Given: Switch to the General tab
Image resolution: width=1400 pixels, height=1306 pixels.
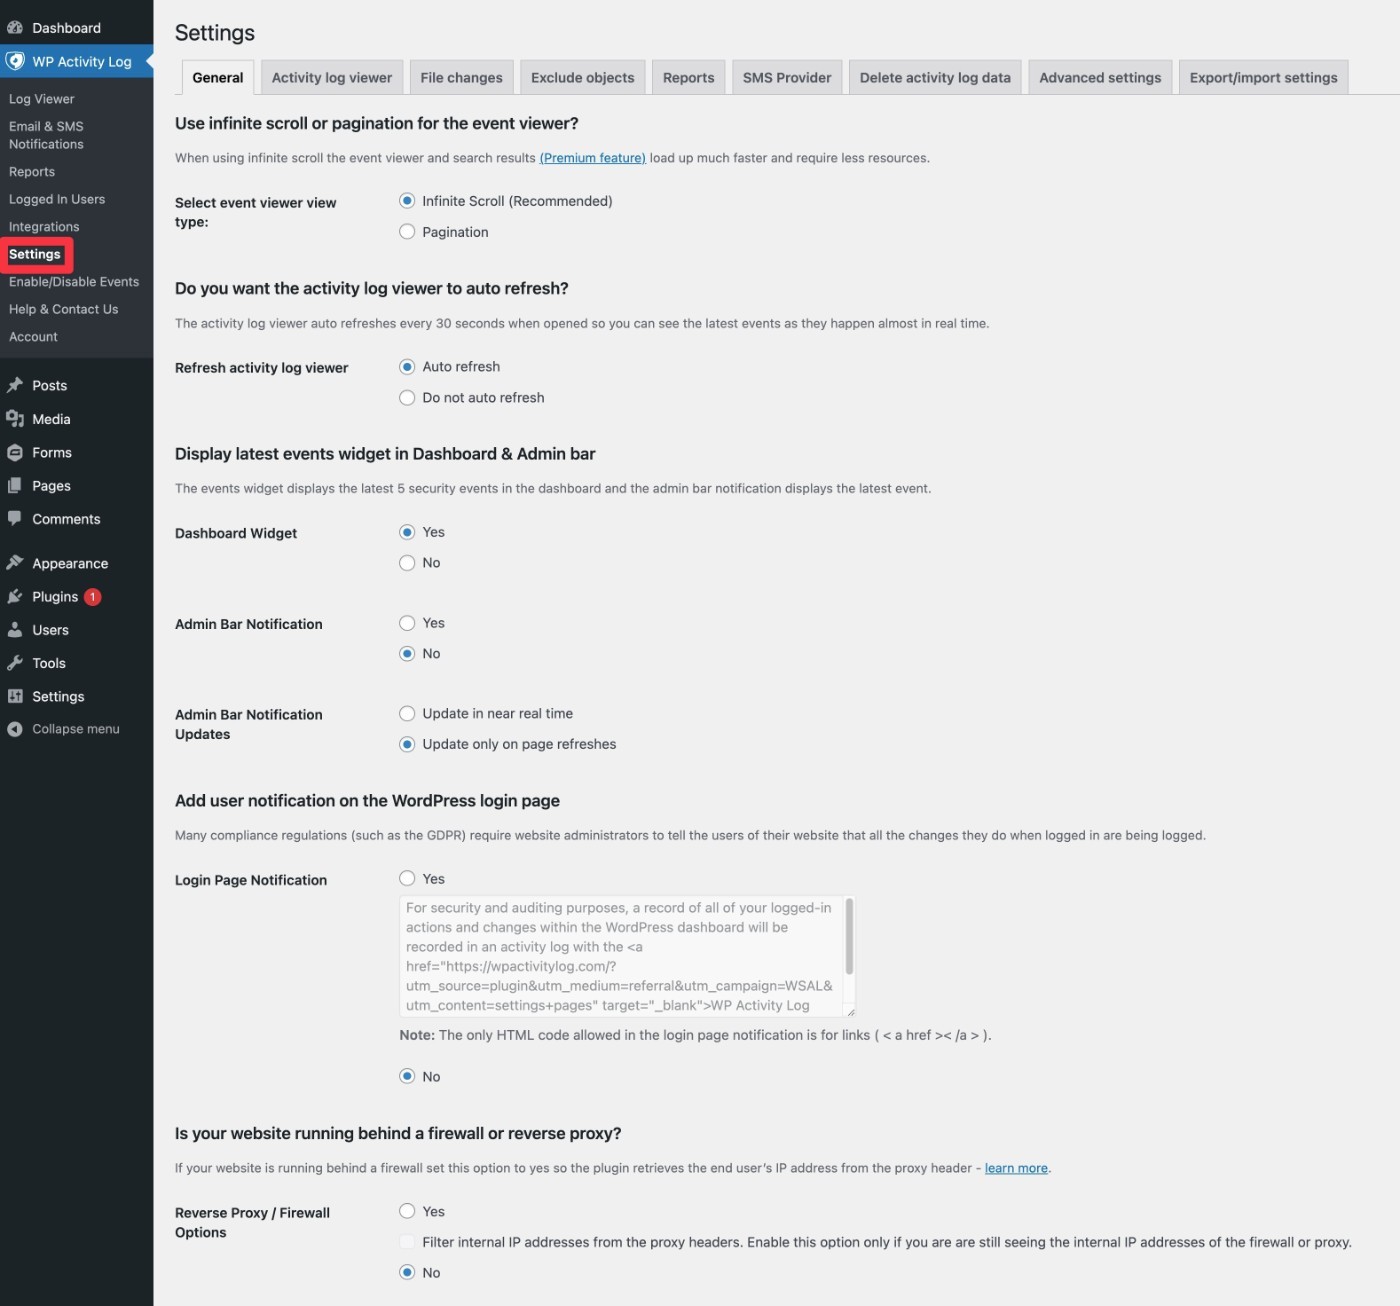Looking at the screenshot, I should click(217, 78).
